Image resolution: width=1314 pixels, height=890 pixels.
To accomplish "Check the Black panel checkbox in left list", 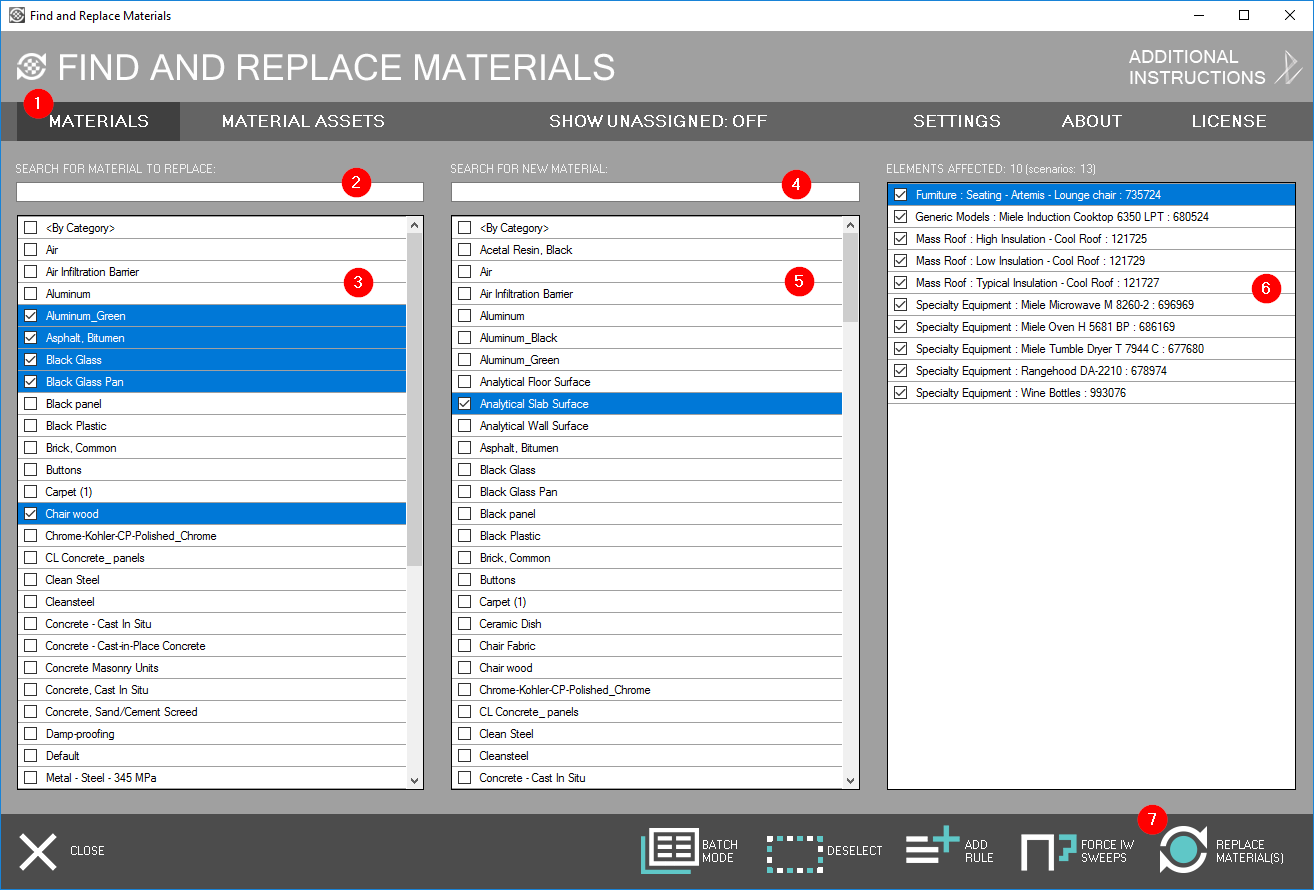I will (x=30, y=404).
